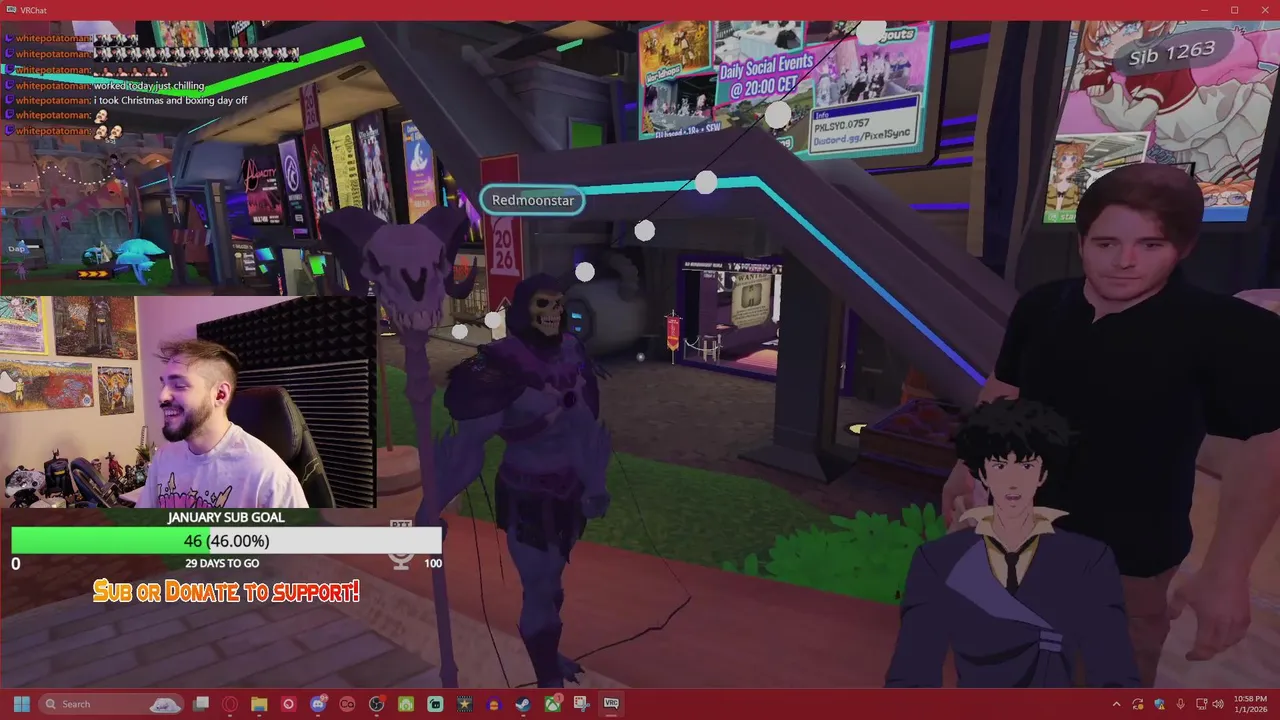Open Task View on the taskbar

click(x=201, y=704)
